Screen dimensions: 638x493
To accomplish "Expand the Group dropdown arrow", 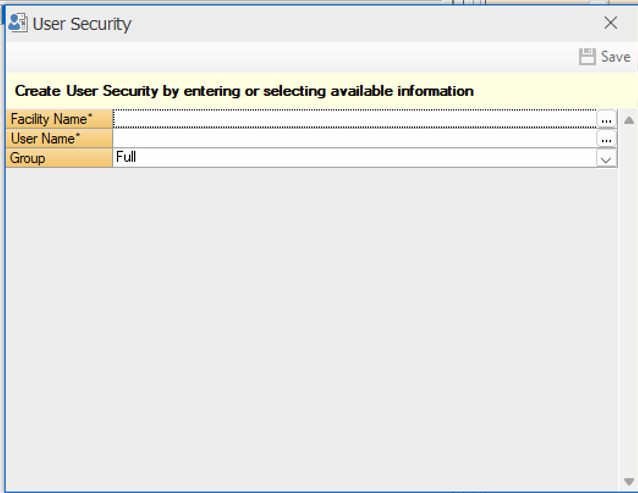I will [606, 158].
